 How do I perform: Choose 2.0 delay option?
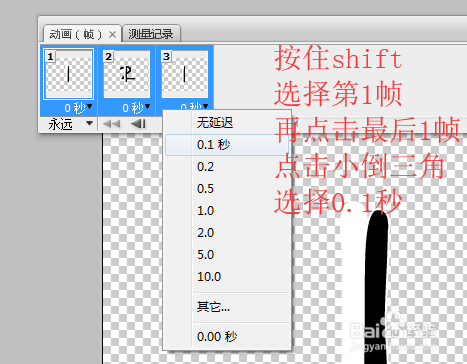click(227, 233)
